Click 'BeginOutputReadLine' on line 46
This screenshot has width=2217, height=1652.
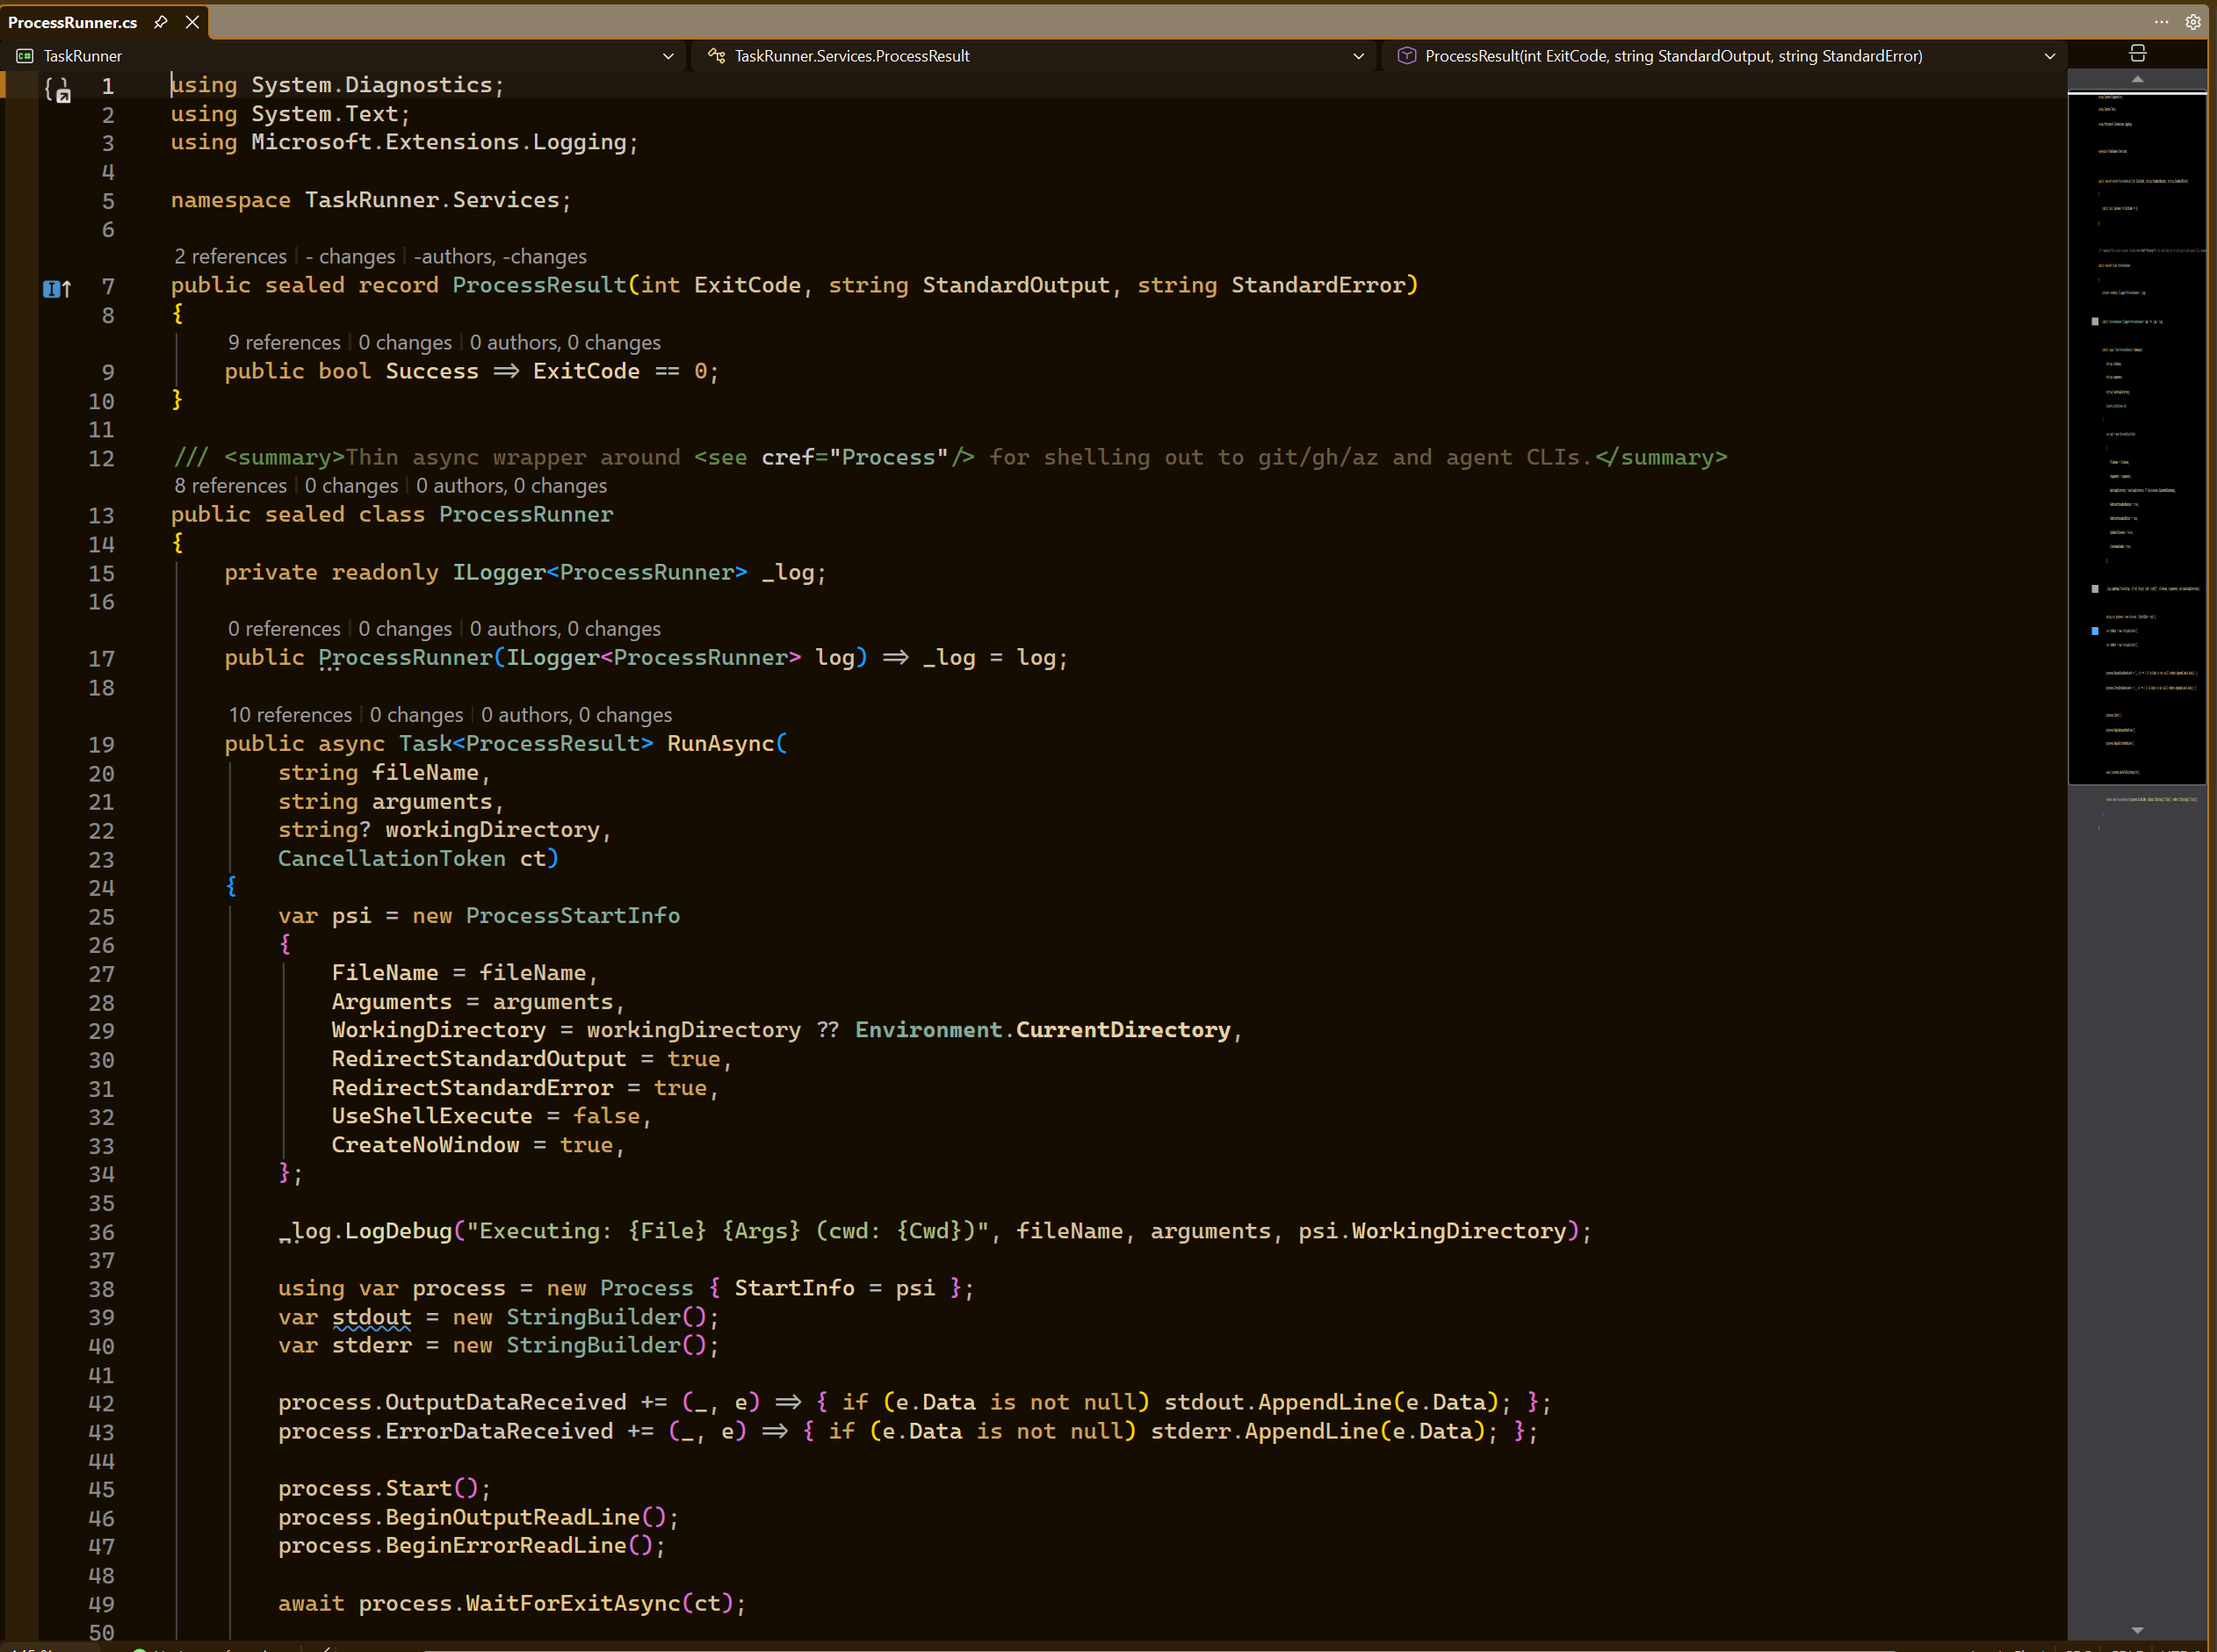click(512, 1518)
